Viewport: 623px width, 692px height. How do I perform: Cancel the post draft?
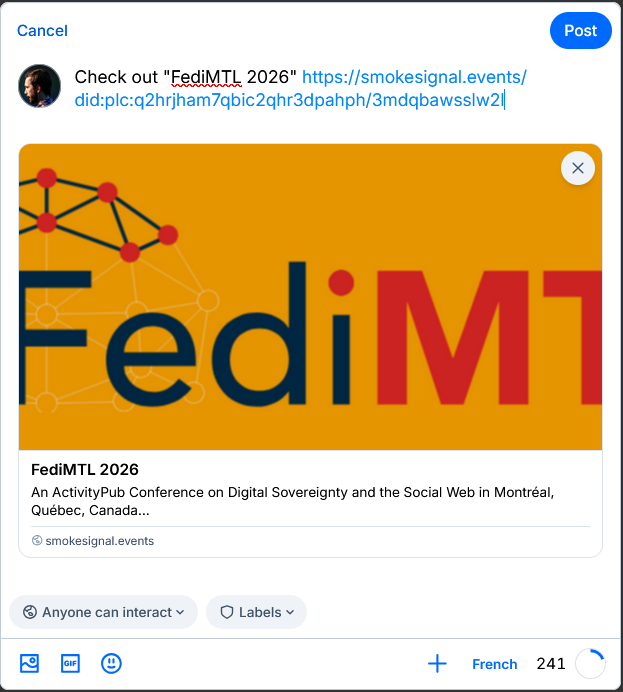42,31
